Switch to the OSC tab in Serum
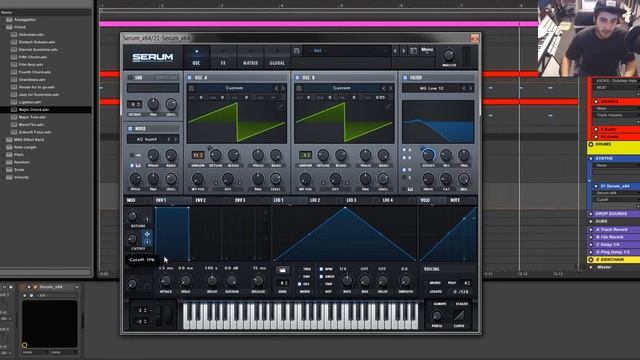The image size is (640, 360). click(x=196, y=57)
